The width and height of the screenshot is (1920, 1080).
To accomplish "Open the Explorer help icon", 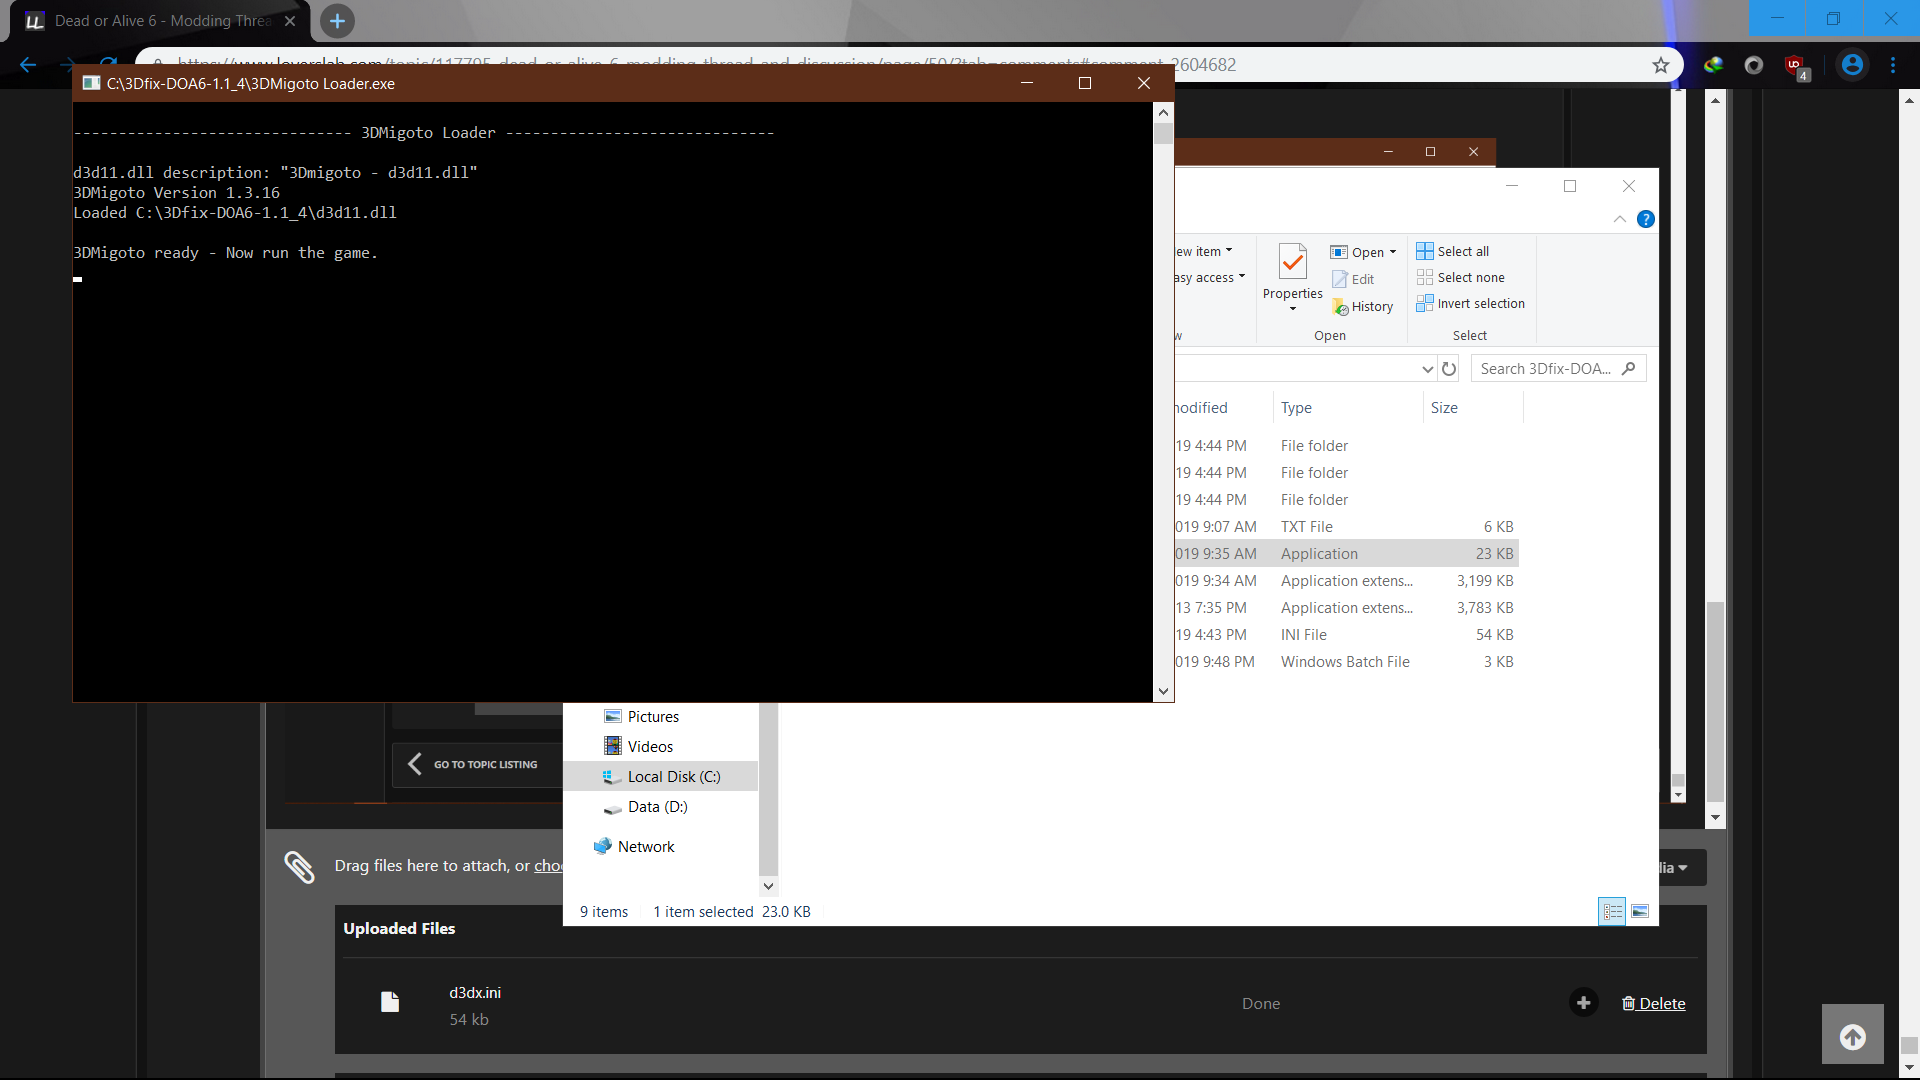I will click(x=1646, y=219).
